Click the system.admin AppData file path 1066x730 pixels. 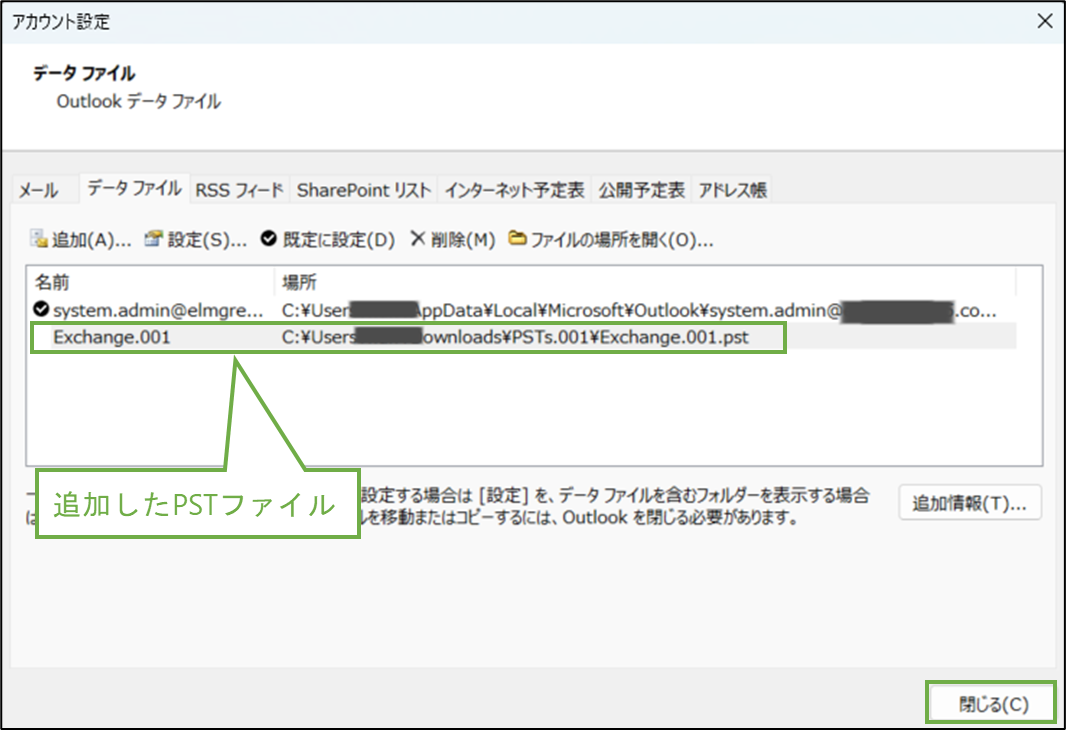639,311
